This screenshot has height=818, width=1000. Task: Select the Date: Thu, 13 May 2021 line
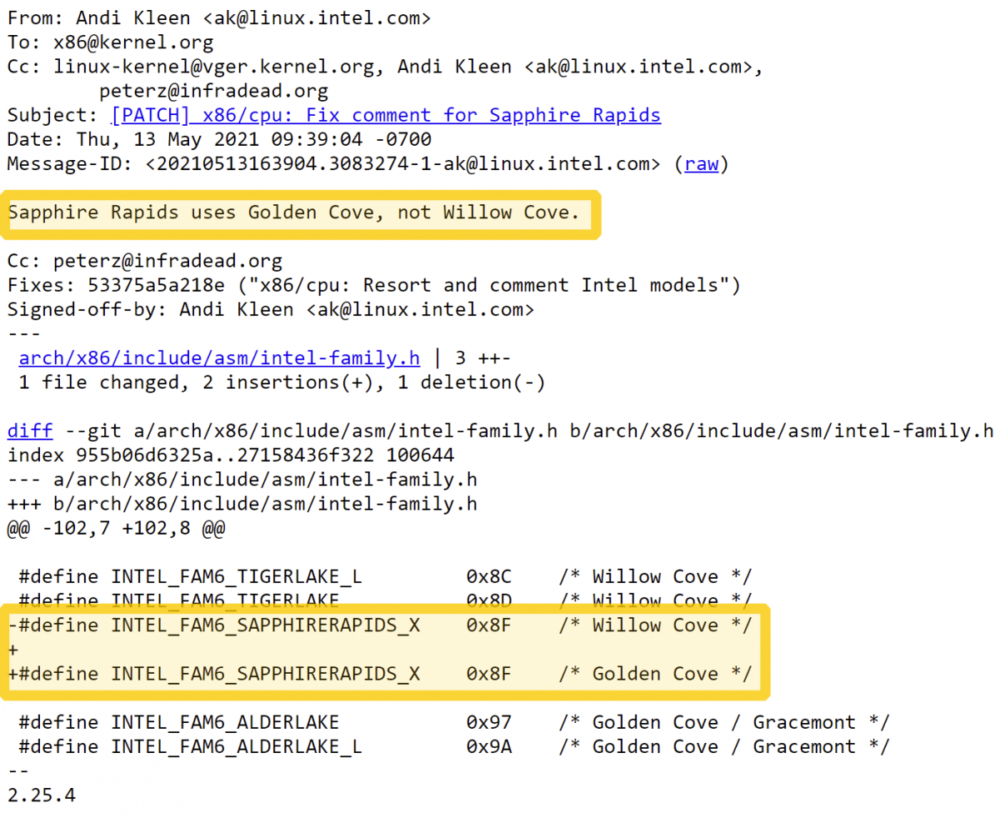(219, 140)
